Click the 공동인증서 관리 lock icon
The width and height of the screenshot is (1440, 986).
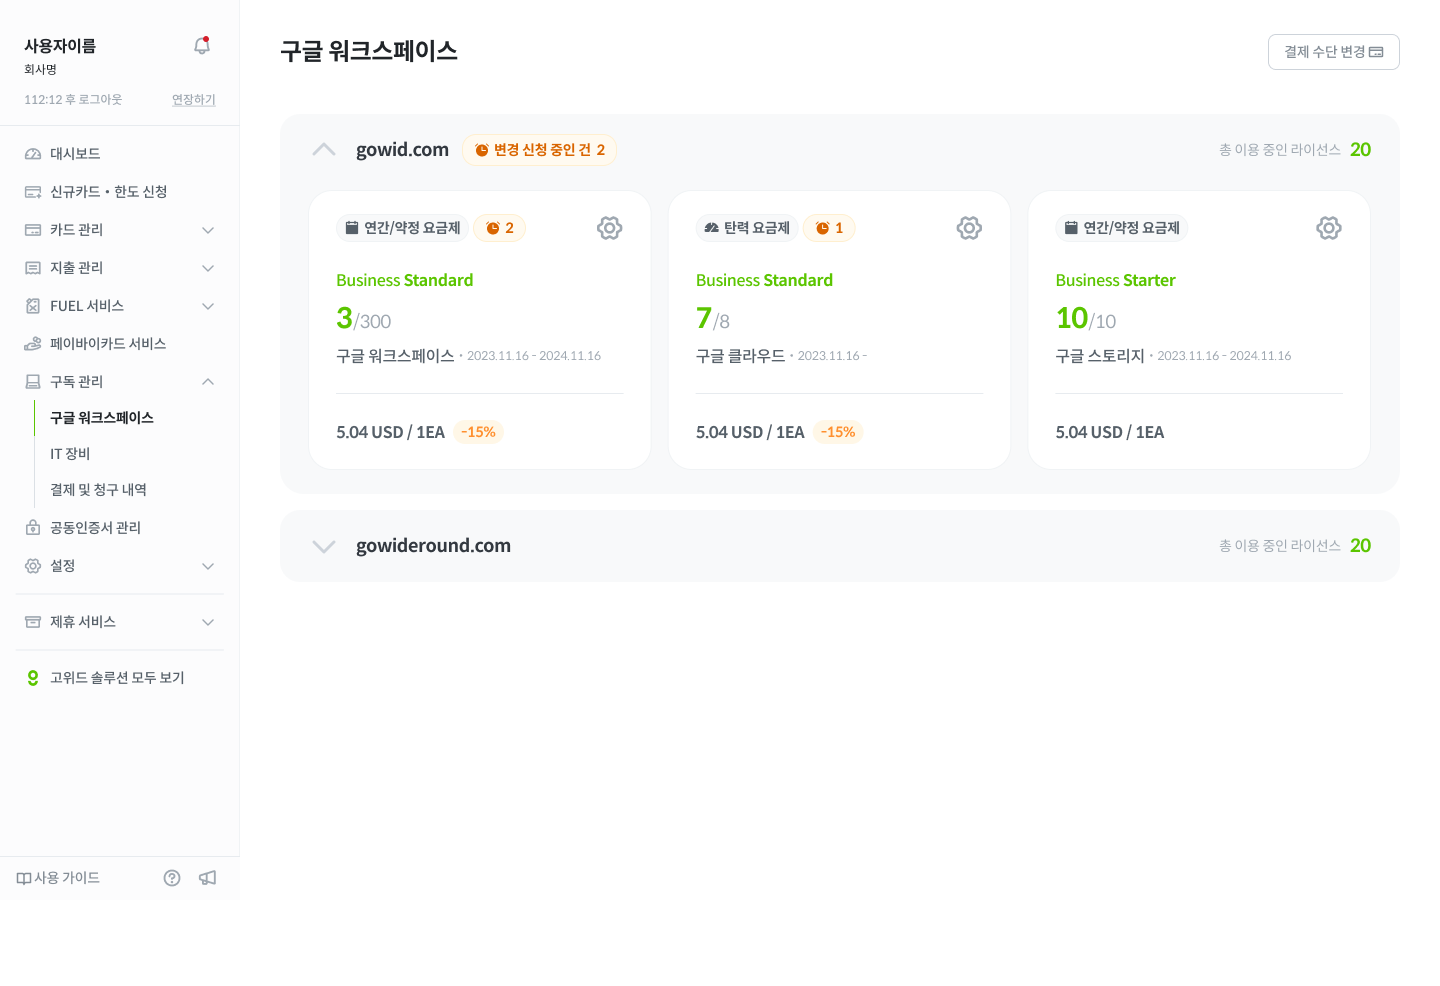click(33, 528)
